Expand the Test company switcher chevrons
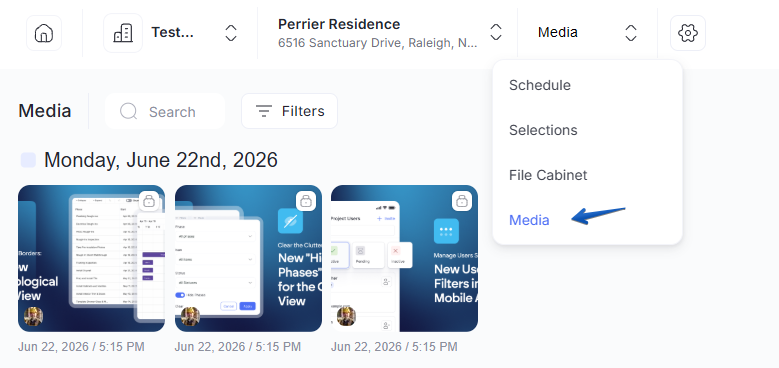Screen dimensions: 779x368 (231, 33)
